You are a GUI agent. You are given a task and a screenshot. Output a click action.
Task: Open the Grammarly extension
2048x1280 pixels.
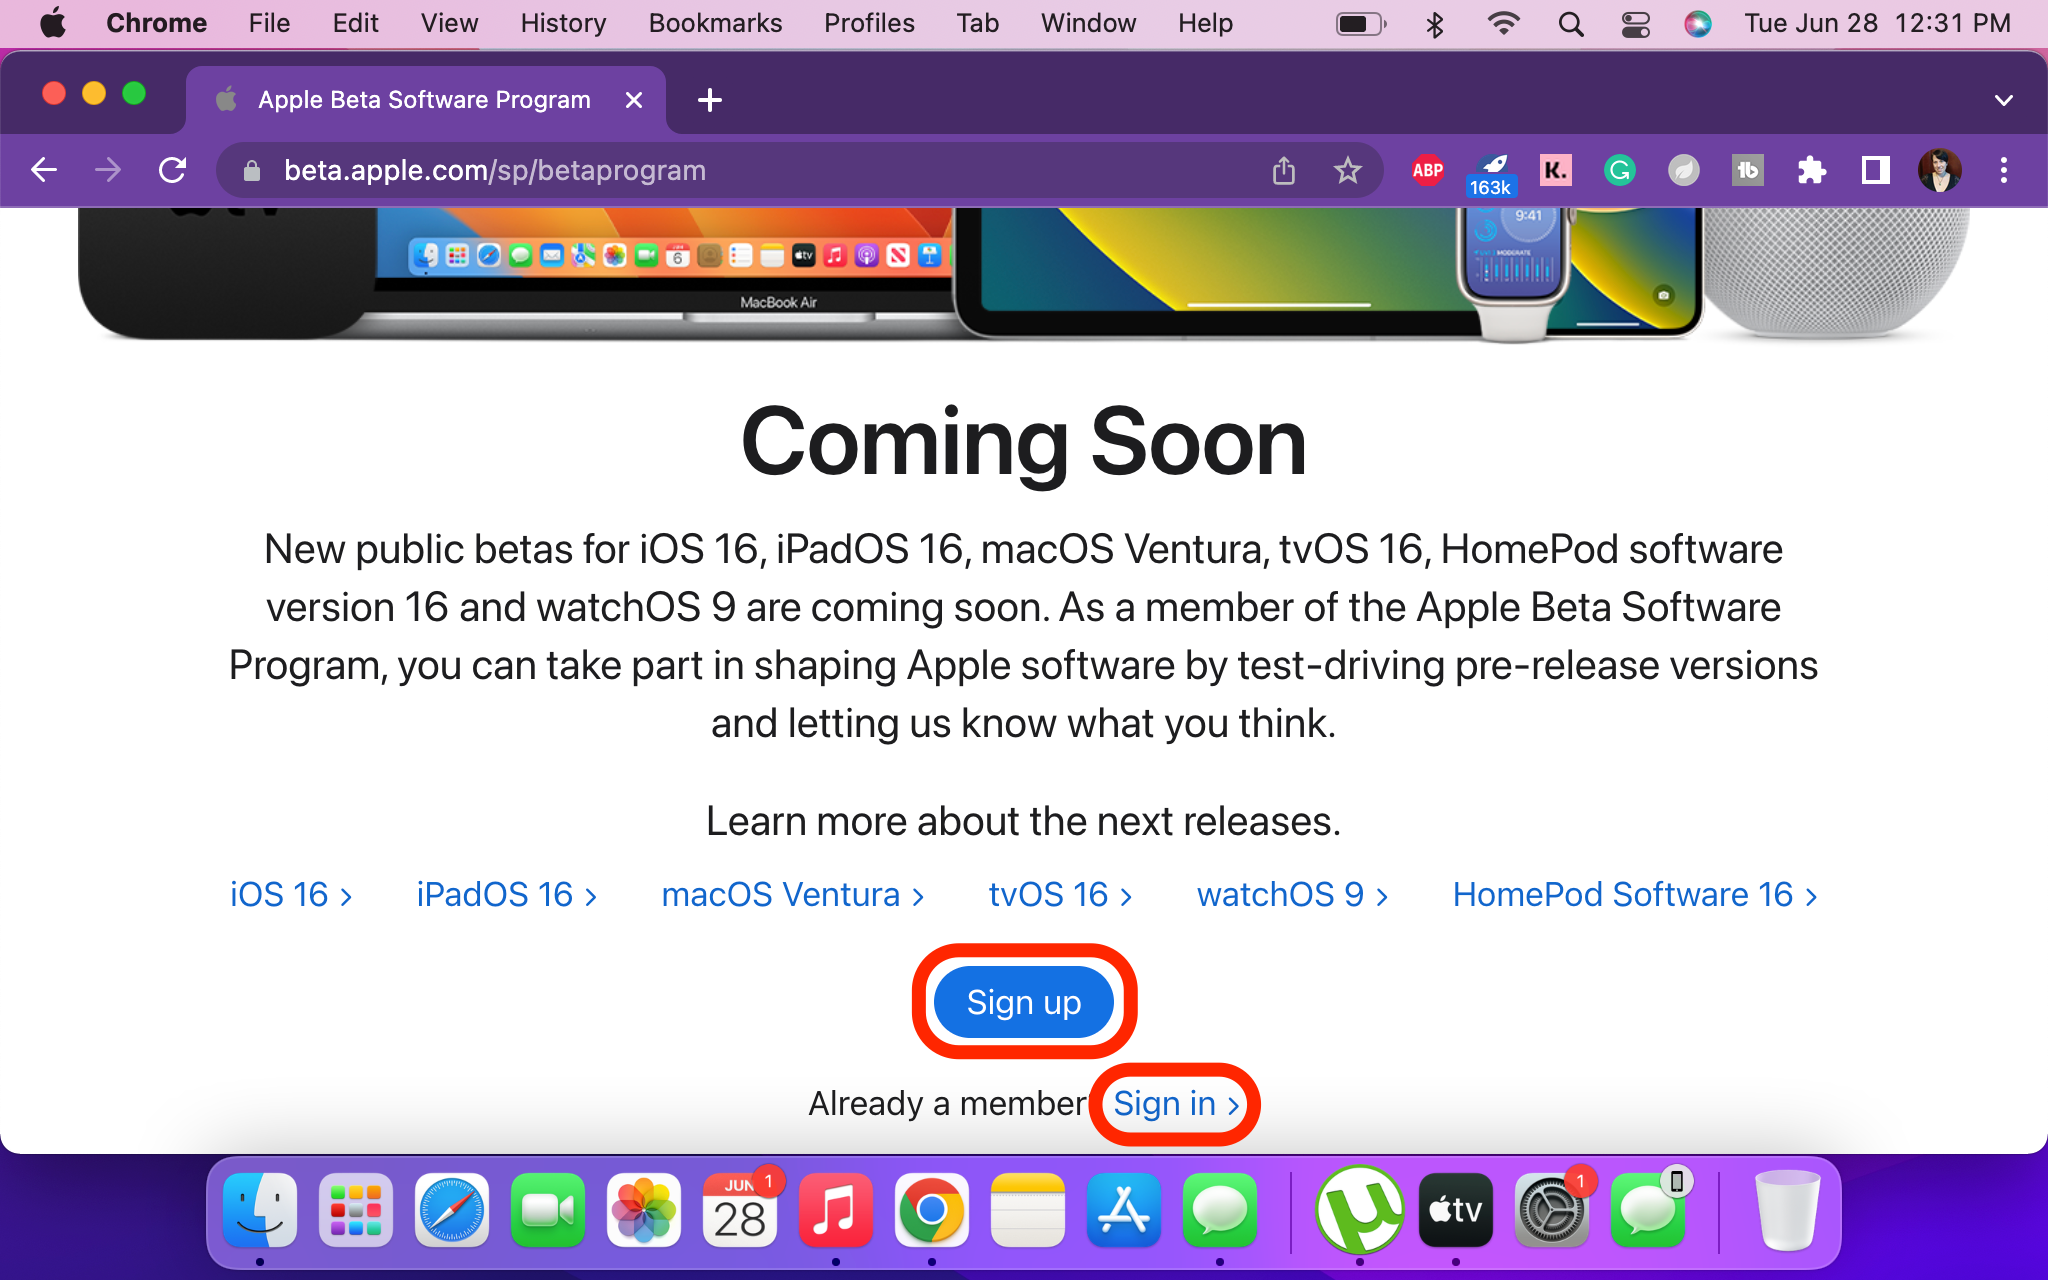[1619, 170]
